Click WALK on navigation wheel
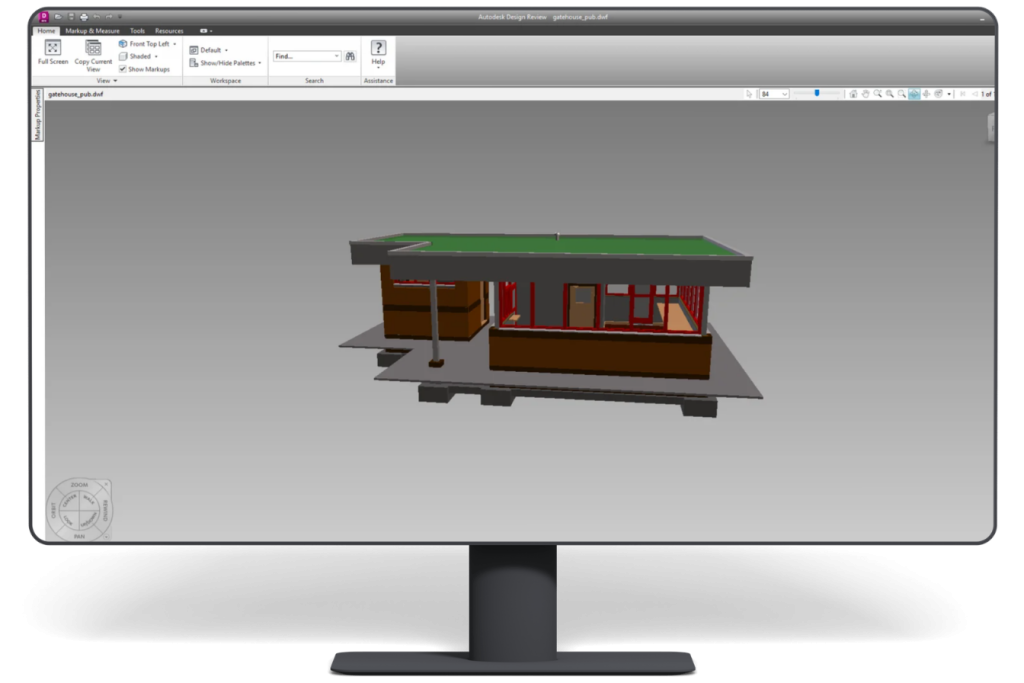The width and height of the screenshot is (1024, 683). click(89, 501)
